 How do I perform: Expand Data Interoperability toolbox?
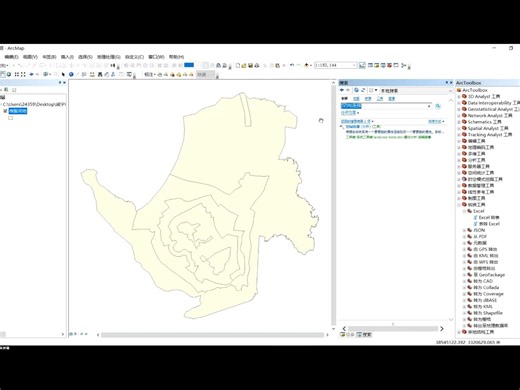click(x=459, y=103)
